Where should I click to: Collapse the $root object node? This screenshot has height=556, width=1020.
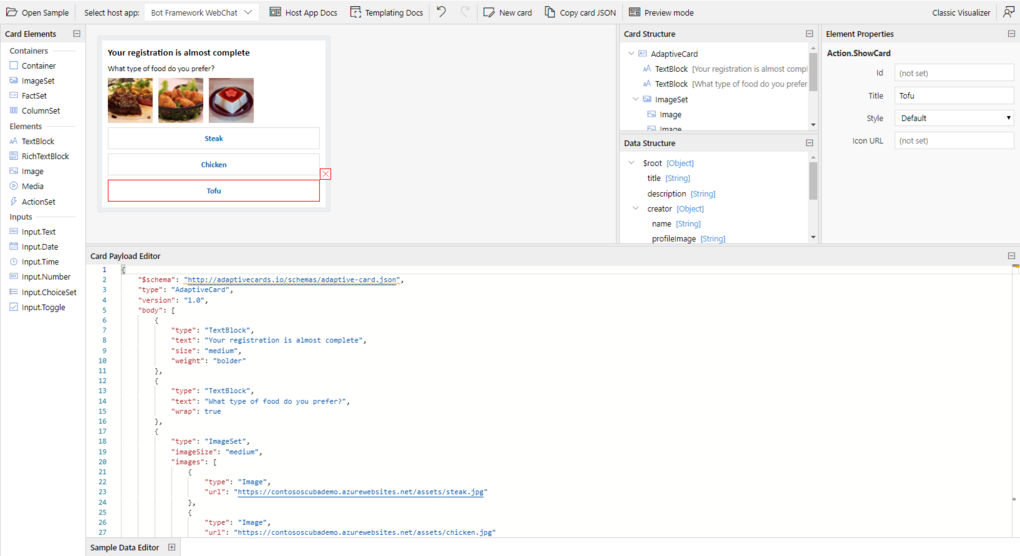[631, 163]
